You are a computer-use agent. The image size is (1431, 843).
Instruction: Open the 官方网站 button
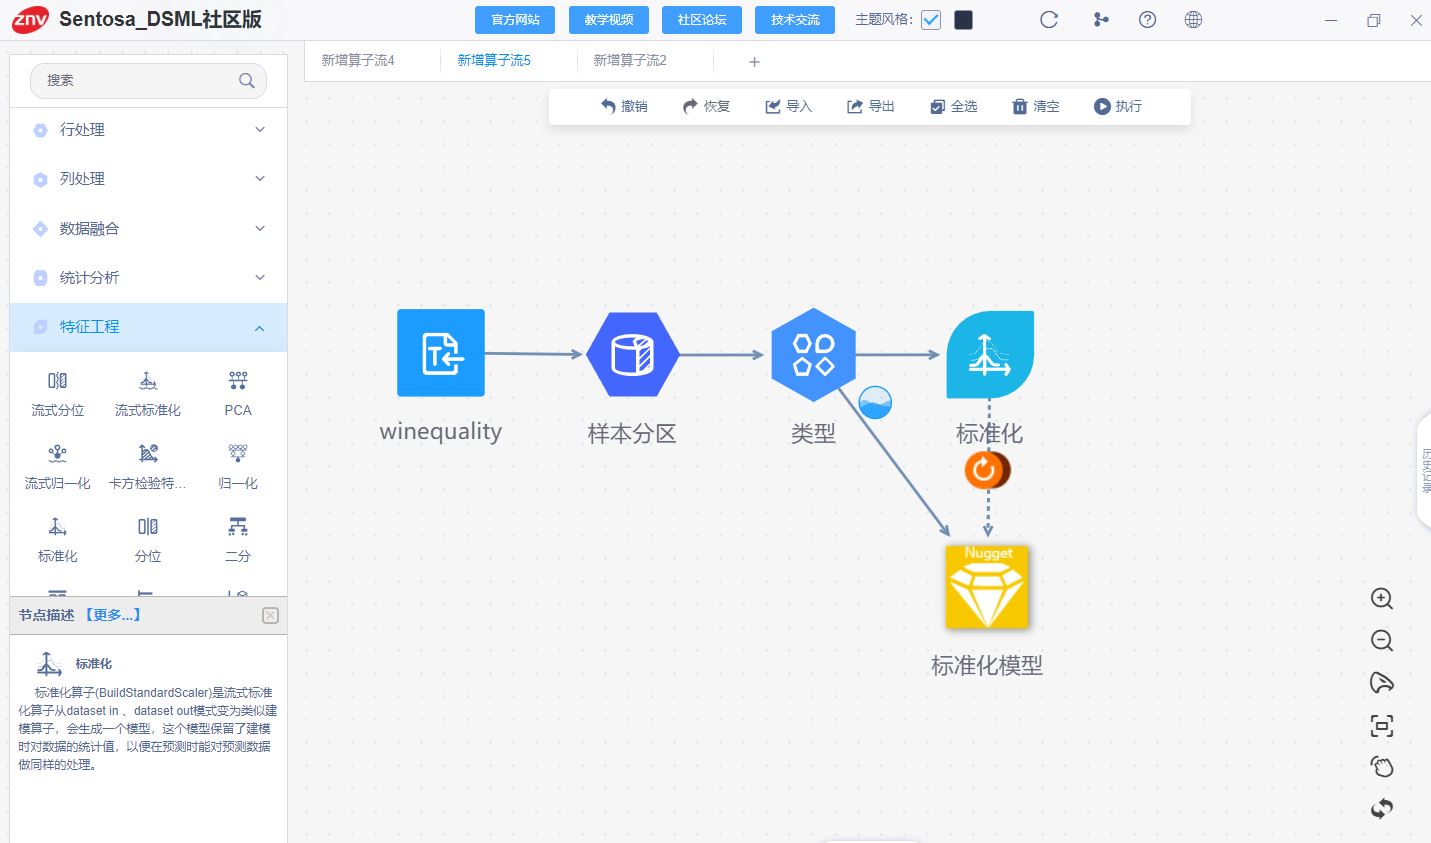point(515,20)
